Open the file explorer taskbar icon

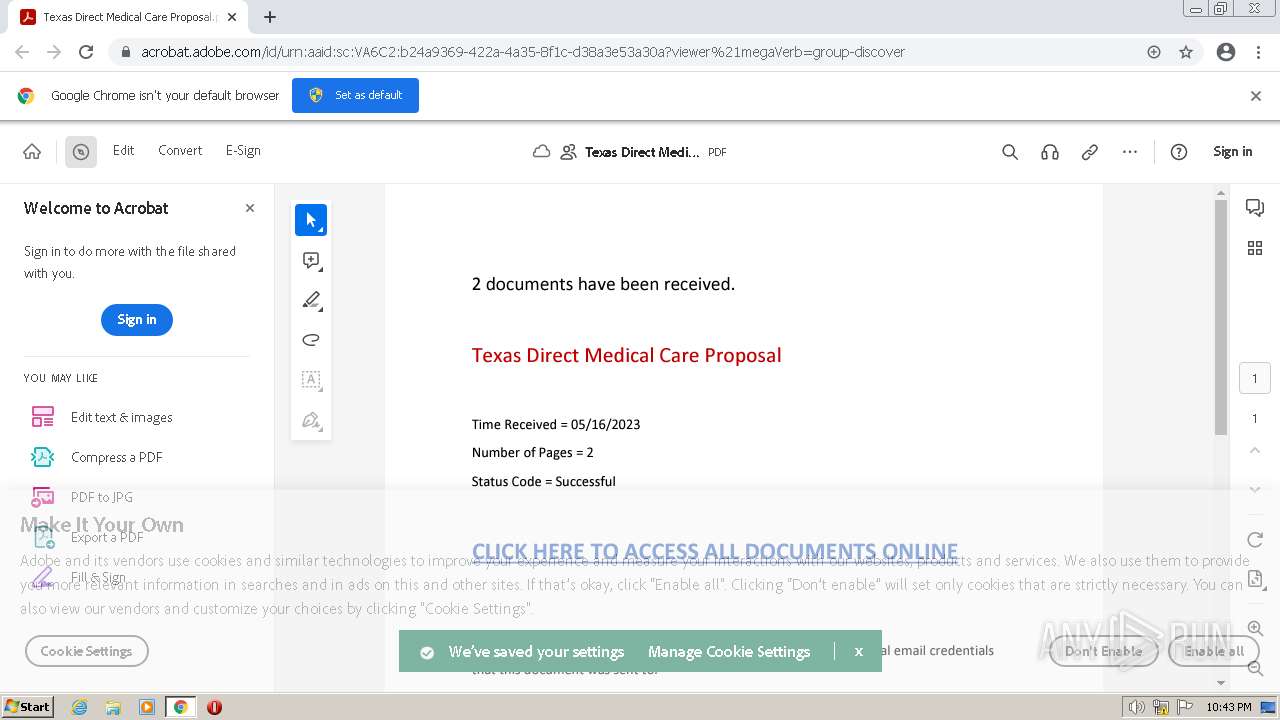click(x=113, y=707)
